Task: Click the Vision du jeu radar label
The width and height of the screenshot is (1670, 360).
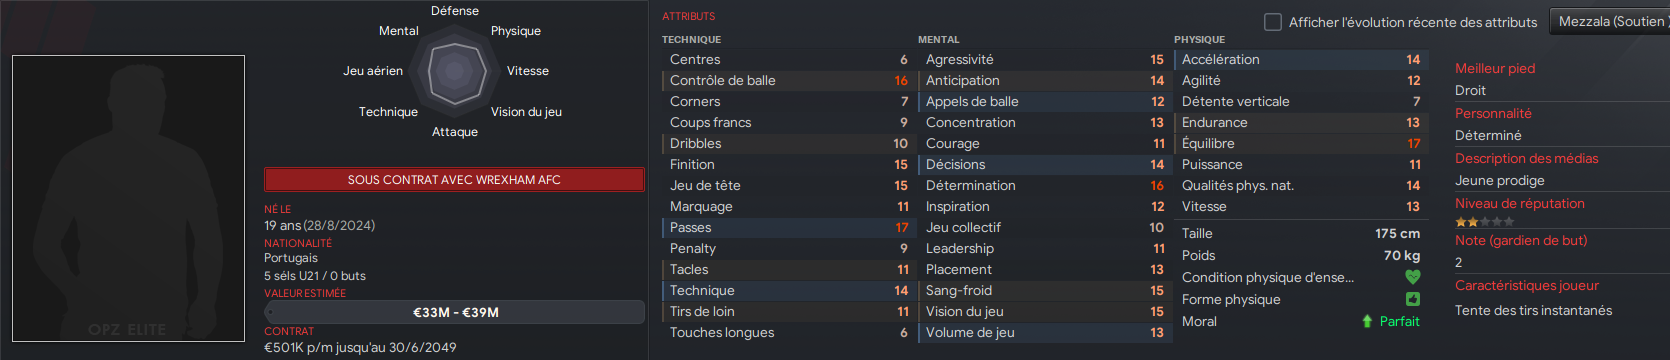Action: pos(526,112)
